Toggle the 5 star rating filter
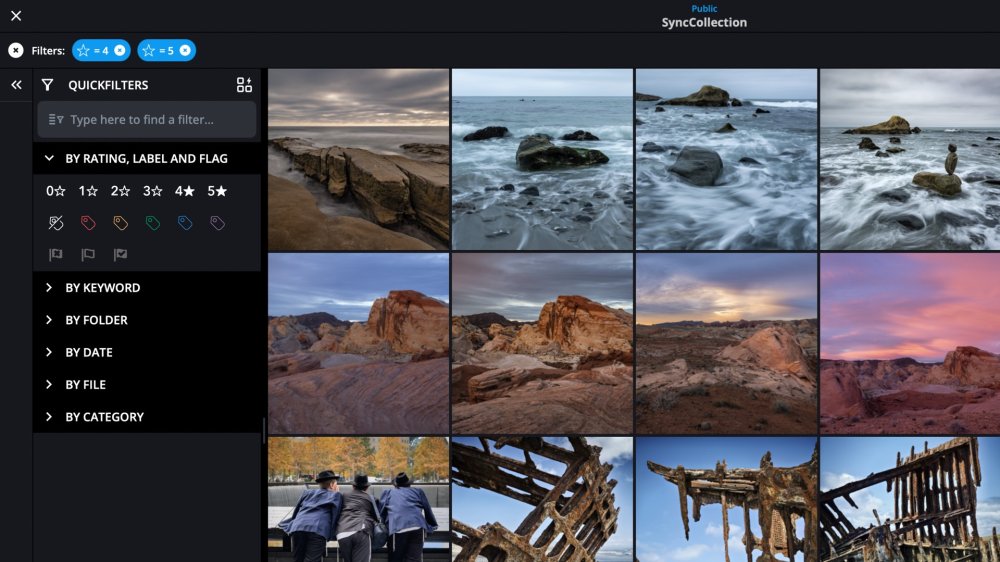Image resolution: width=1000 pixels, height=562 pixels. 217,191
